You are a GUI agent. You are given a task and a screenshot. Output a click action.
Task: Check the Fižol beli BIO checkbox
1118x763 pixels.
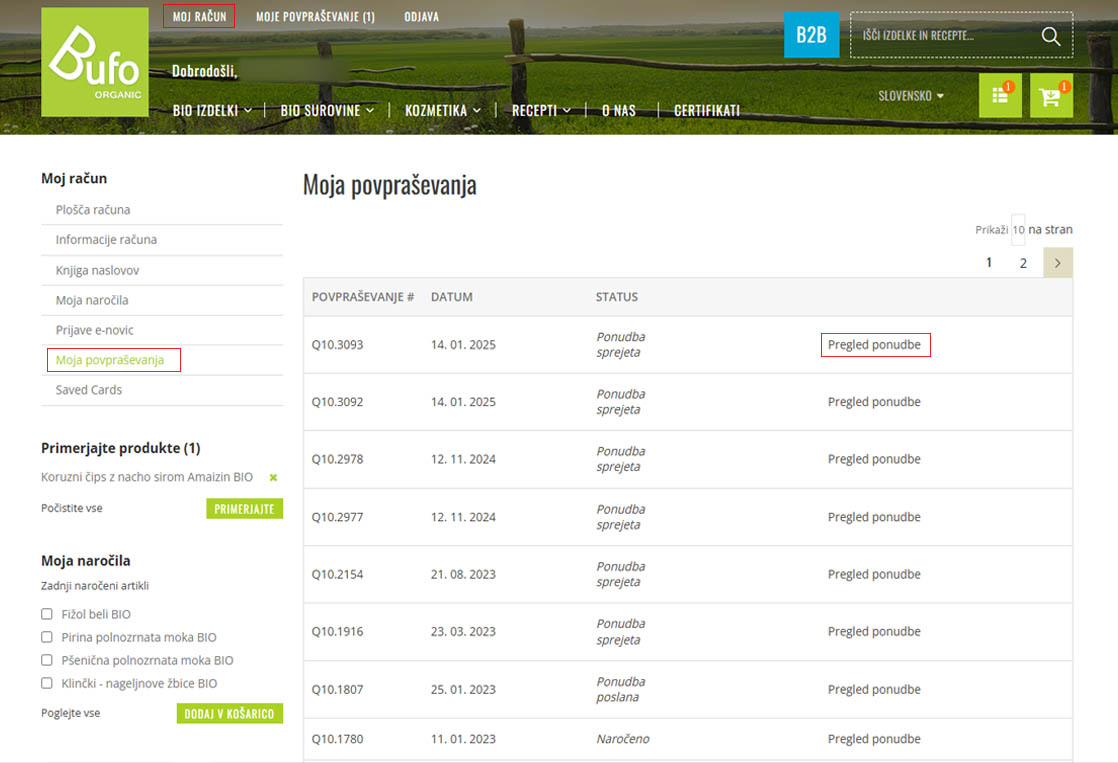point(47,614)
